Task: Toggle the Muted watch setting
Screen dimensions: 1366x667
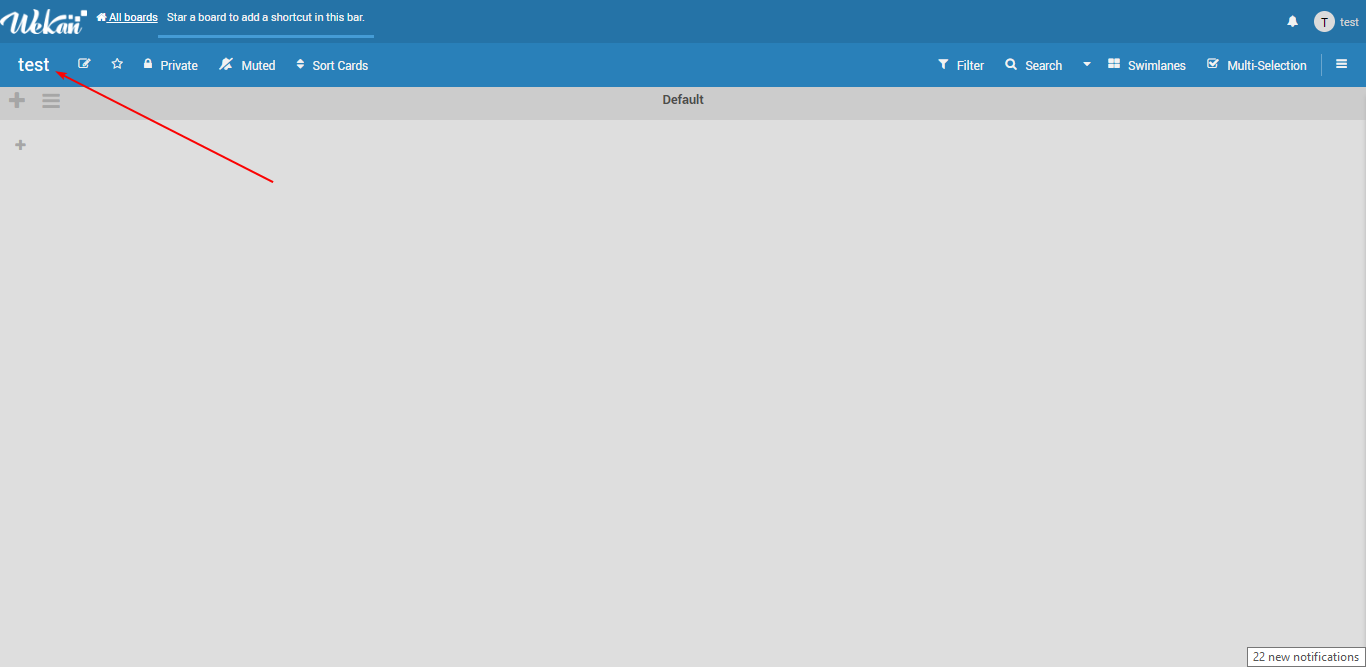Action: click(247, 65)
